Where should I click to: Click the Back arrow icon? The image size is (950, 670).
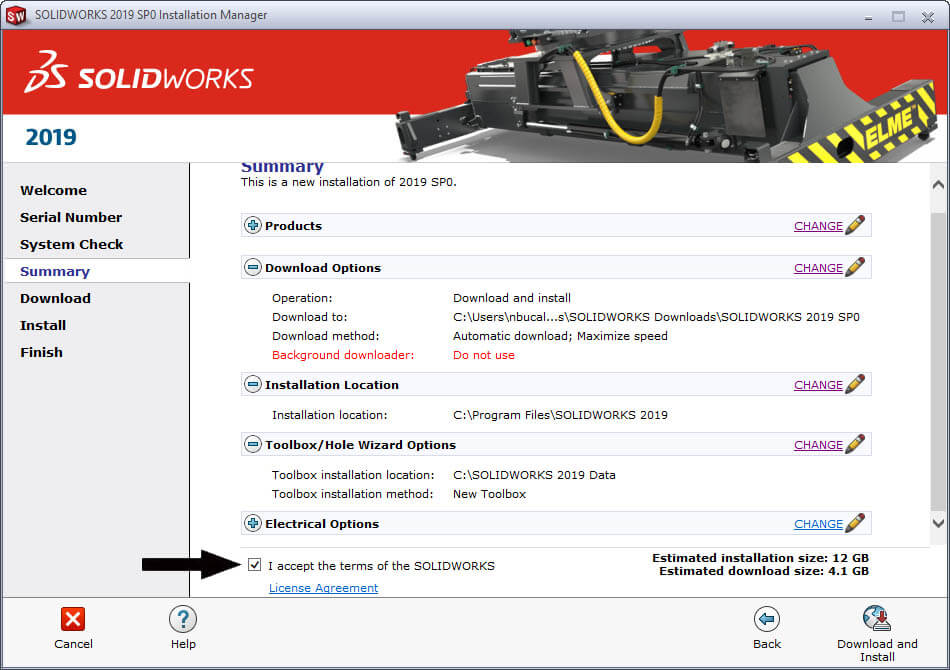(x=767, y=619)
